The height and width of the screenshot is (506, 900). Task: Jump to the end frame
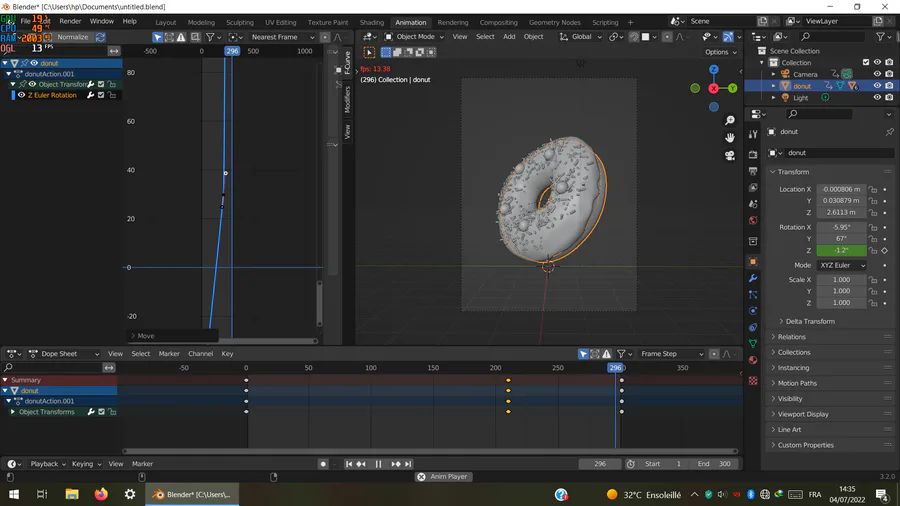[410, 464]
